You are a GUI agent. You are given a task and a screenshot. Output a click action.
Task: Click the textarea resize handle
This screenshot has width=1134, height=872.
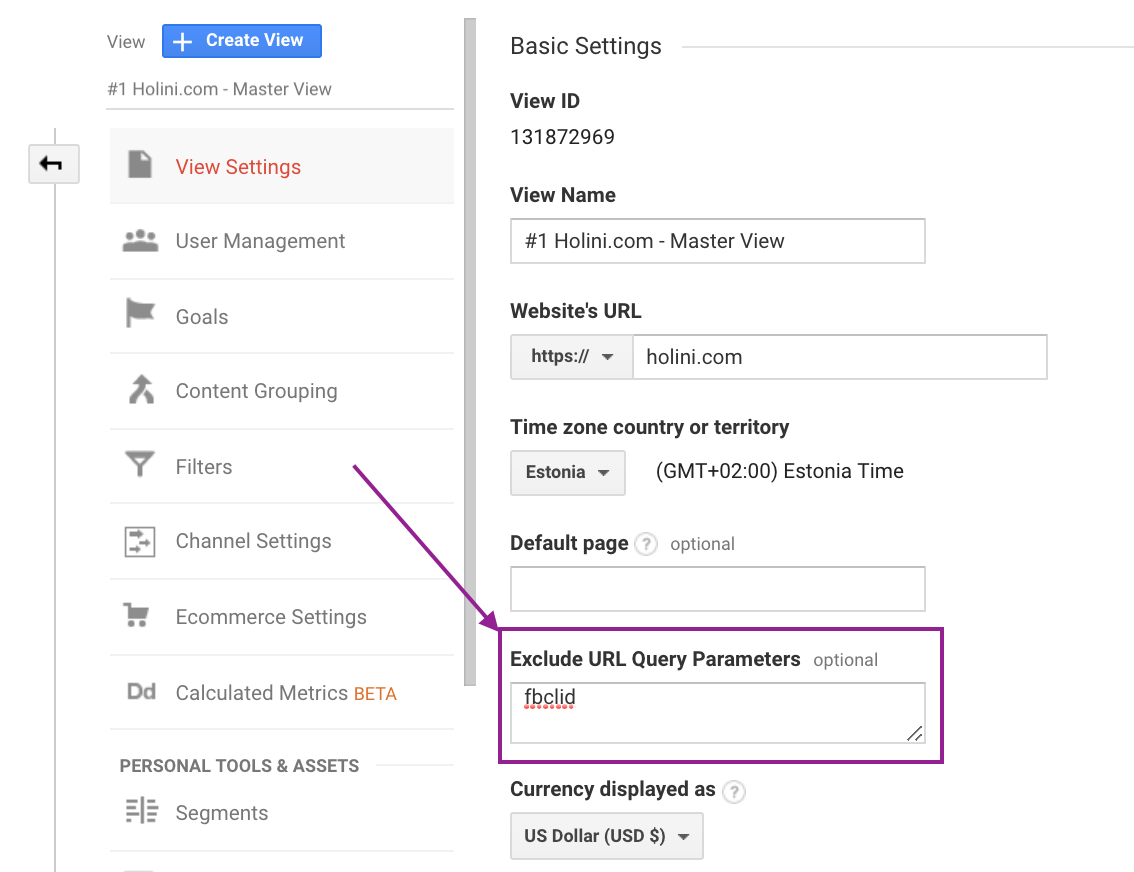click(915, 734)
